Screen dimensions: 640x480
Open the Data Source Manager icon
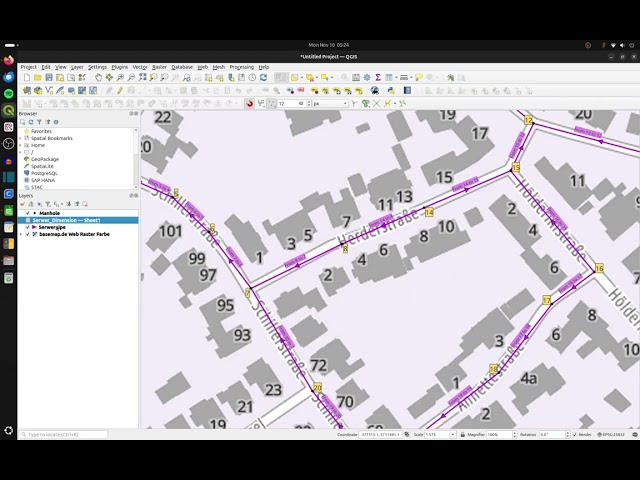tap(27, 91)
